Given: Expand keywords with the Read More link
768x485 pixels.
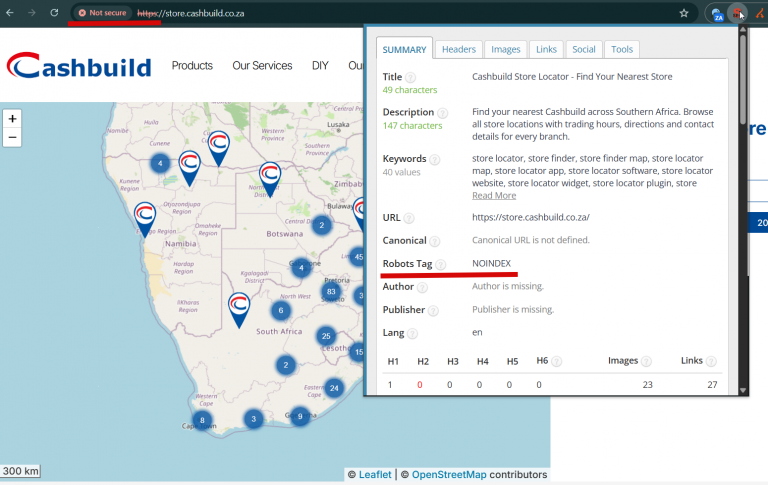Looking at the screenshot, I should pos(494,195).
